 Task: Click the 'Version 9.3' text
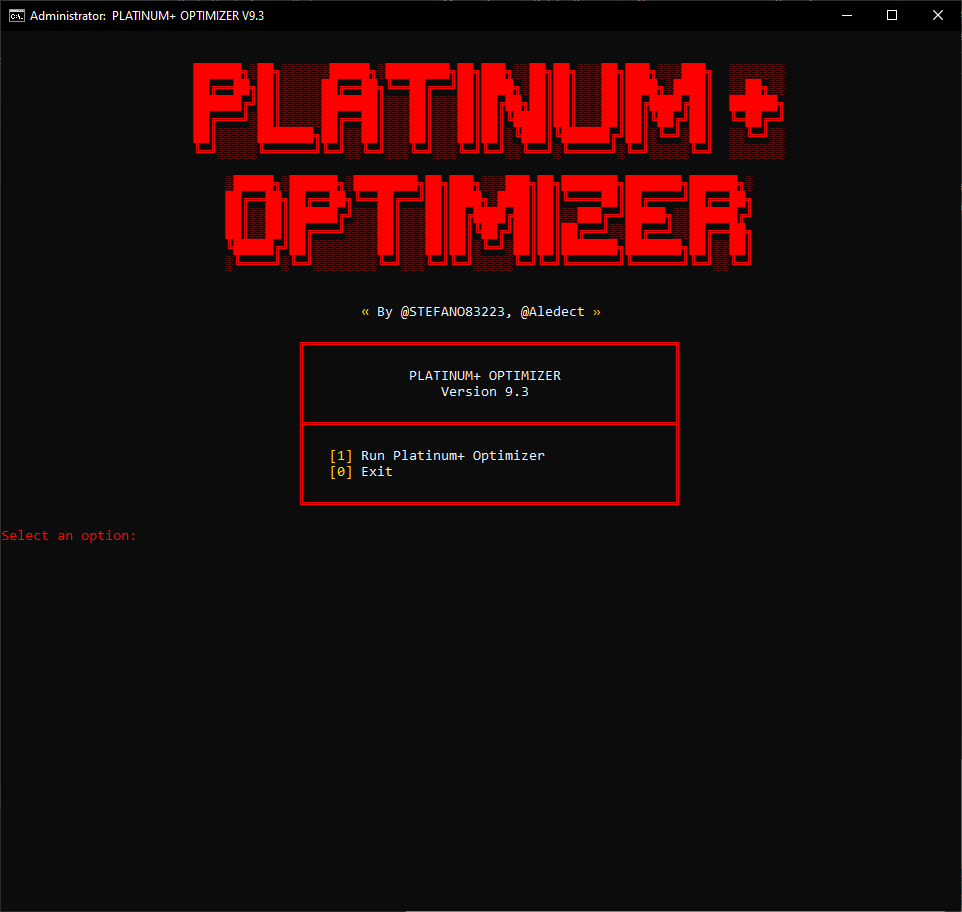point(485,392)
